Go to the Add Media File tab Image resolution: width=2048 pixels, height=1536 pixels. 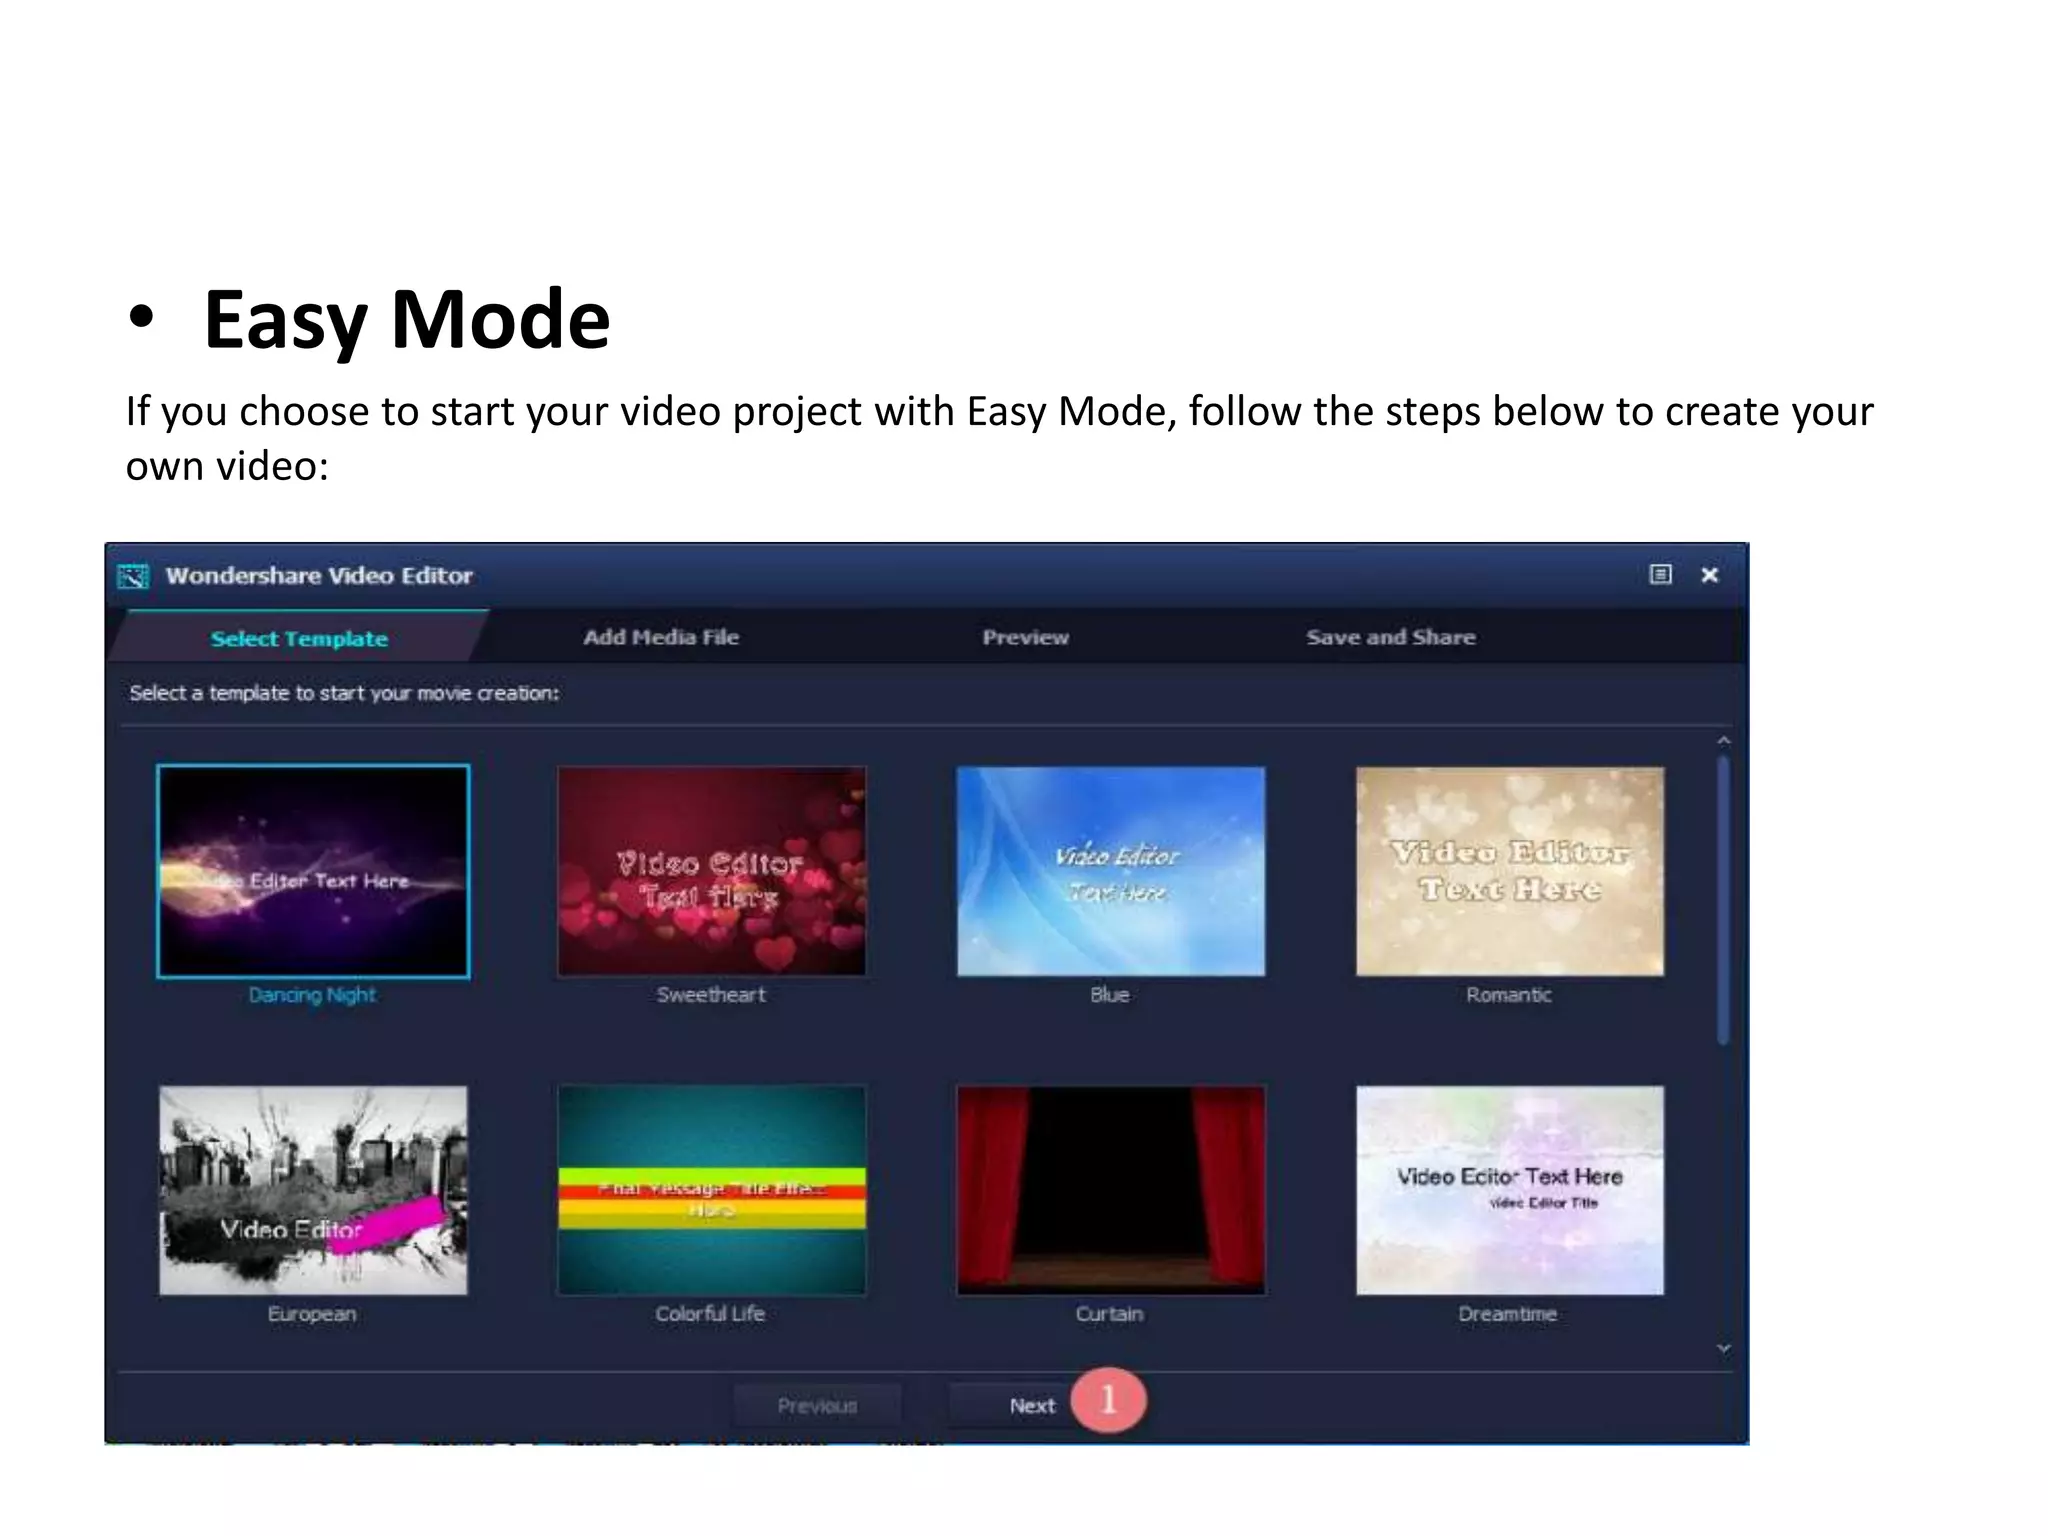pyautogui.click(x=661, y=637)
